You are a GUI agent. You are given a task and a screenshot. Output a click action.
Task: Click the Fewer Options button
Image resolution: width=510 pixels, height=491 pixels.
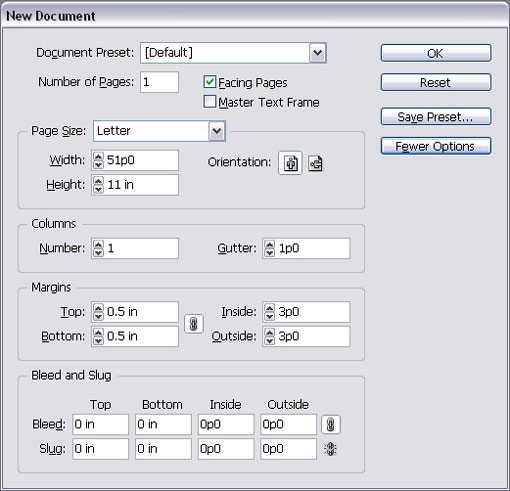pyautogui.click(x=436, y=146)
